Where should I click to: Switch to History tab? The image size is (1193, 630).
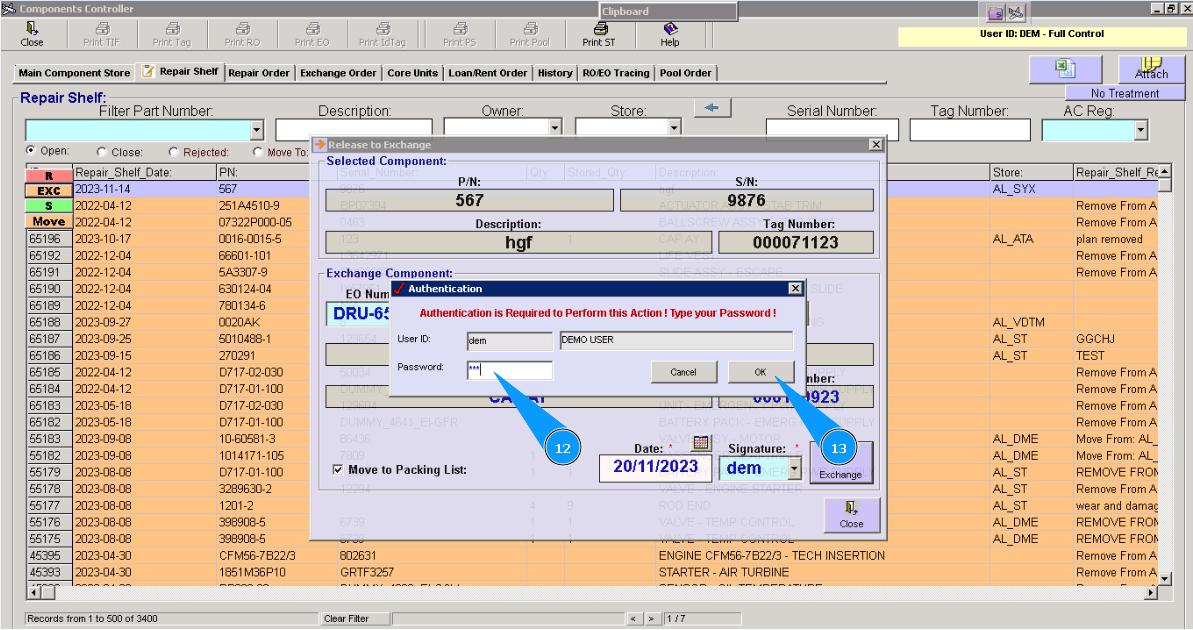coord(555,73)
